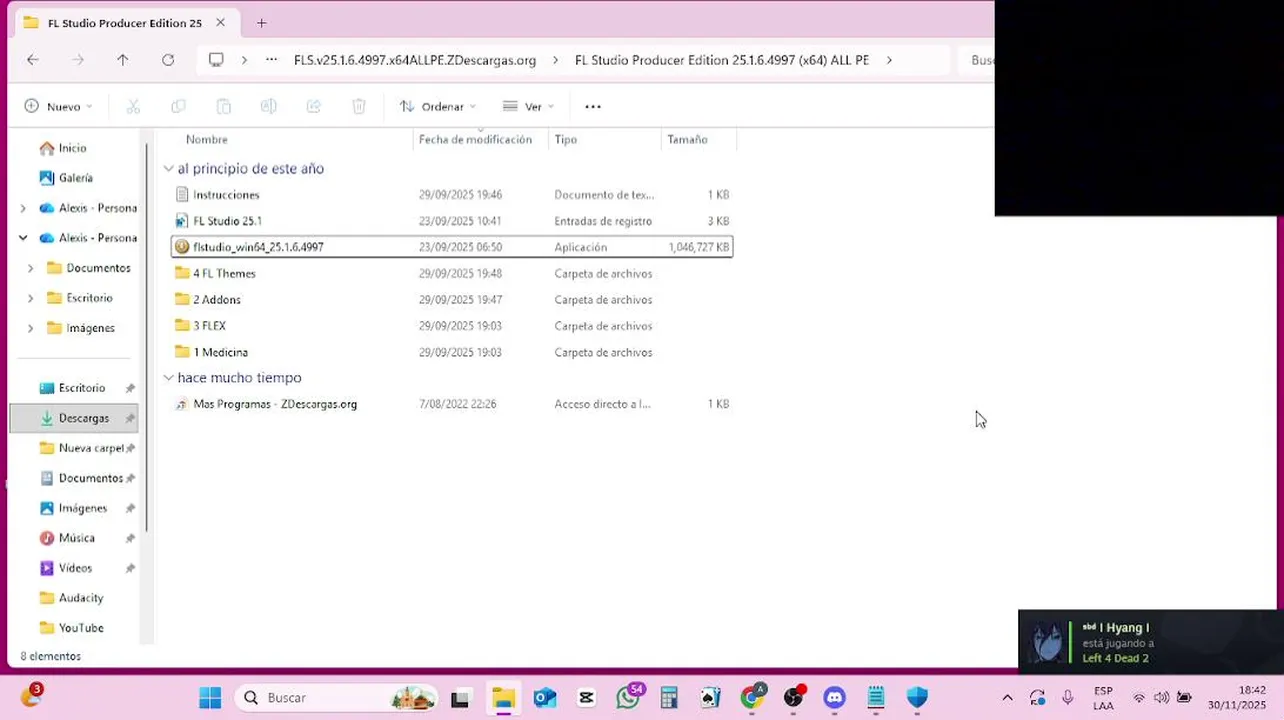
Task: Open the See more three-dots toolbar menu
Action: coord(593,106)
